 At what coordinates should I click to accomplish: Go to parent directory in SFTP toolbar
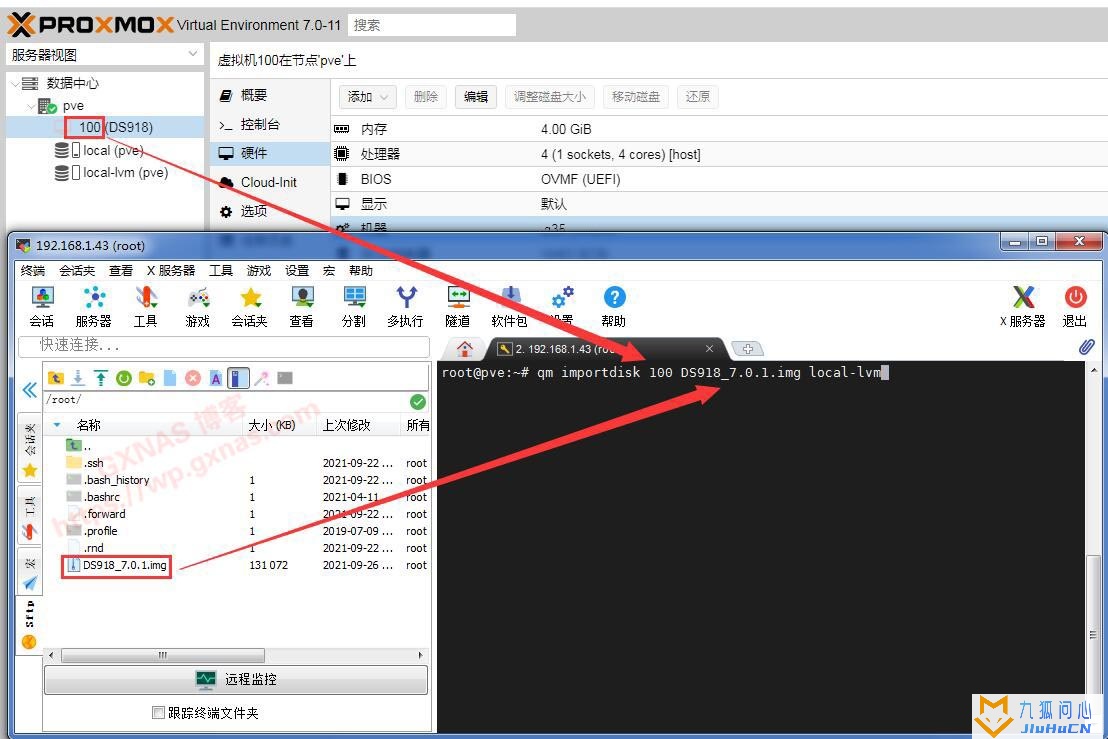click(55, 378)
